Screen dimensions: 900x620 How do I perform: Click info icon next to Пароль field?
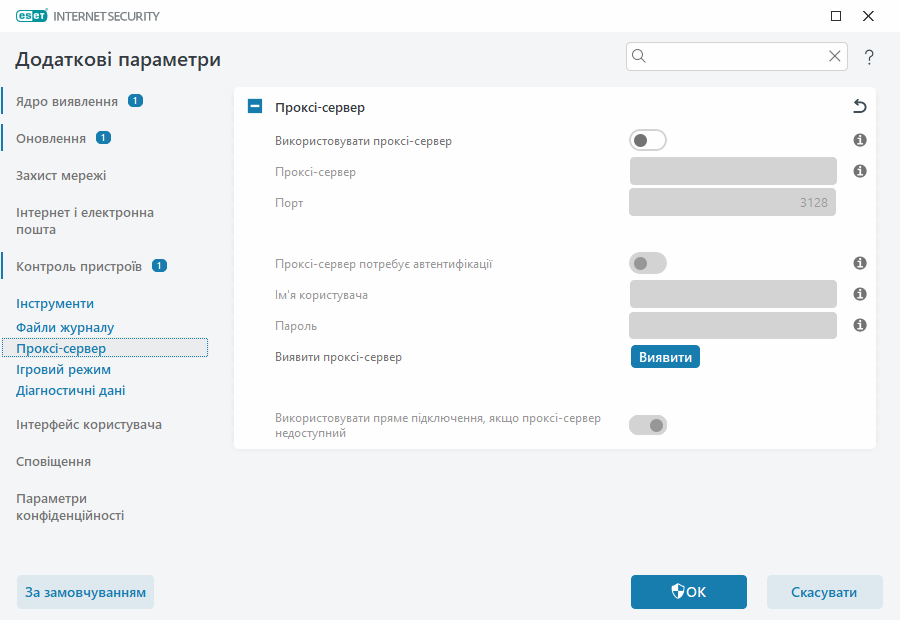pos(859,324)
